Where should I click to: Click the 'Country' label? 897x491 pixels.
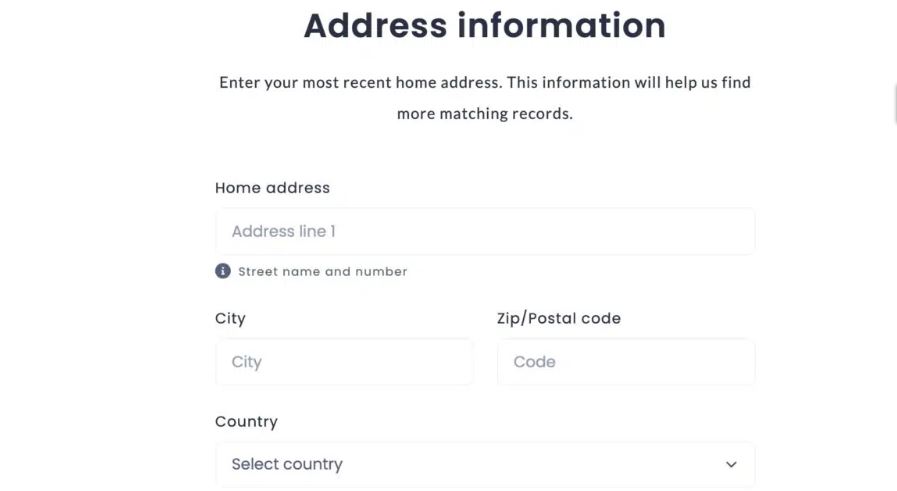[246, 422]
